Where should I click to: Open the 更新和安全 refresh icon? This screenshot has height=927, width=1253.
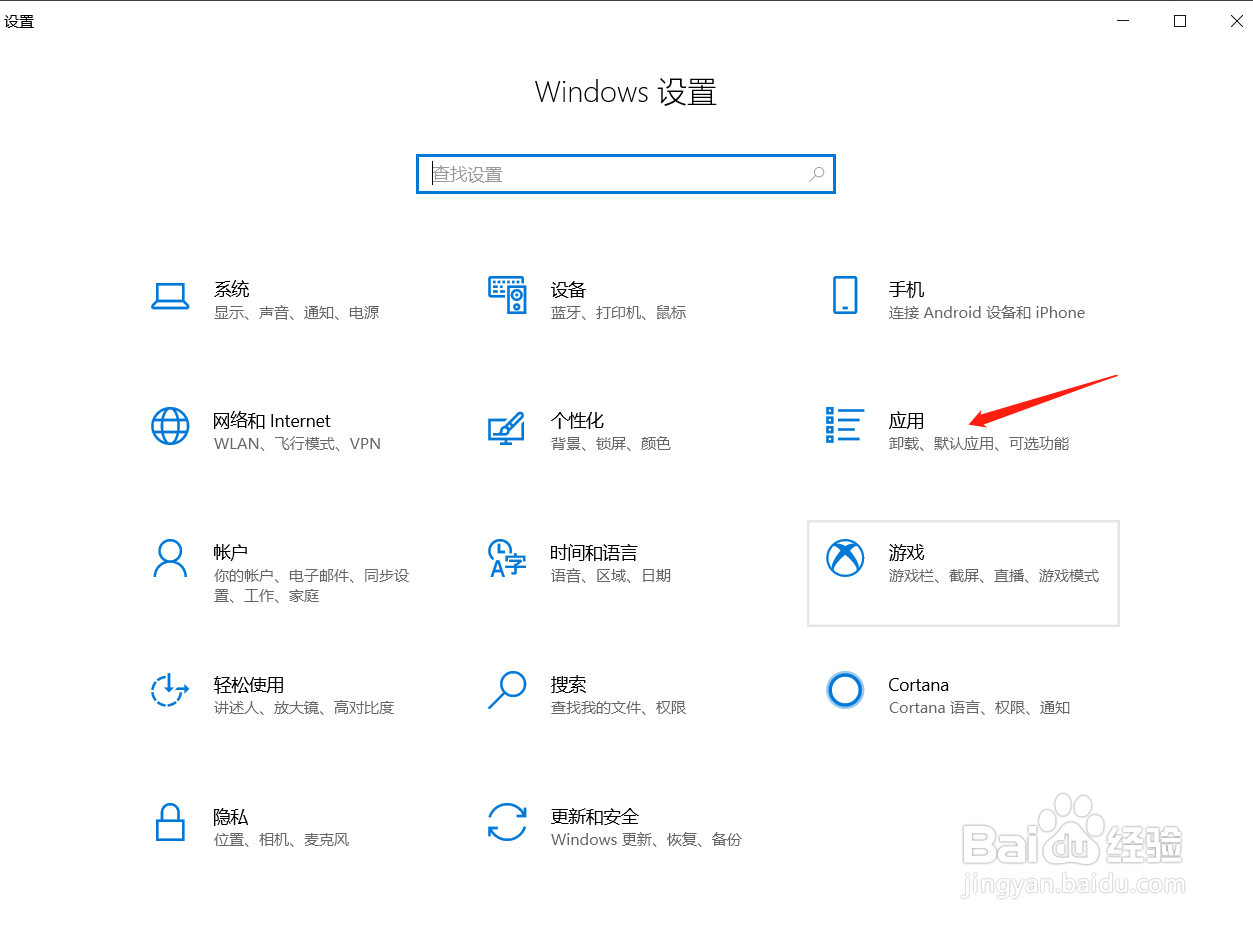pyautogui.click(x=507, y=824)
